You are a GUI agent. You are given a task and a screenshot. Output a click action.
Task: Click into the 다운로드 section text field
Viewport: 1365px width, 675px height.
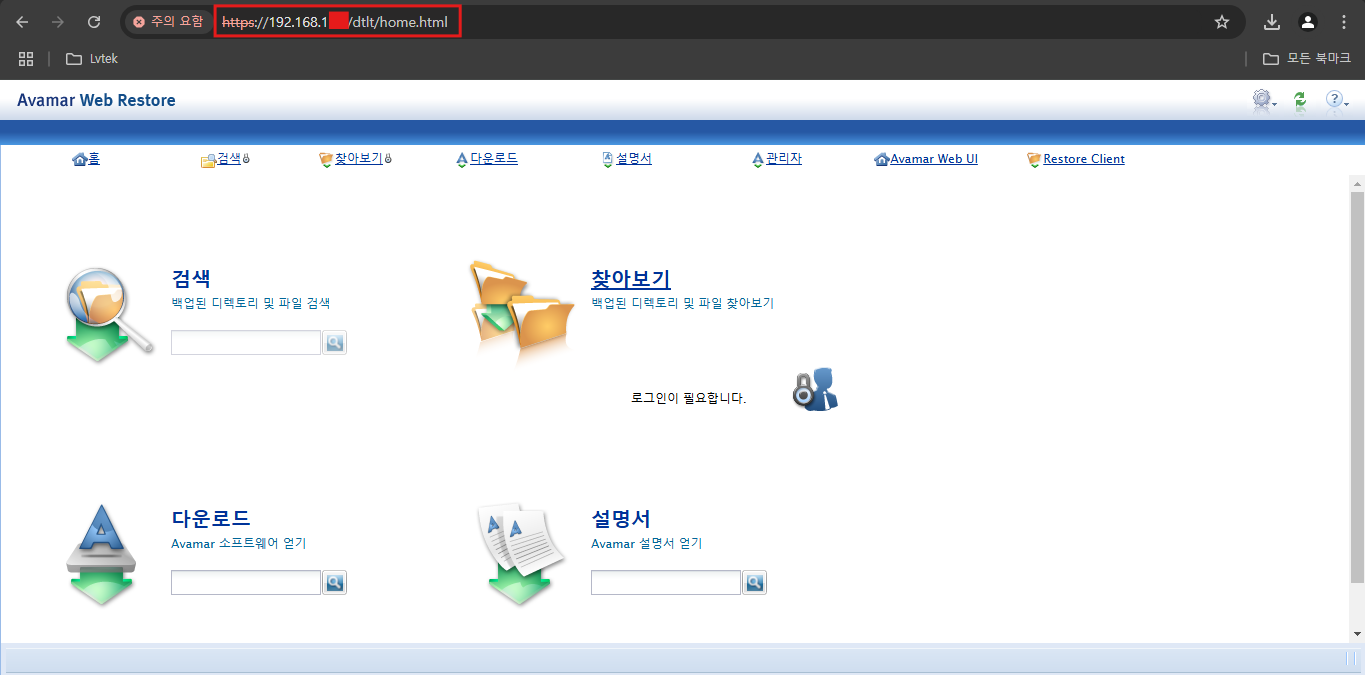pos(246,583)
